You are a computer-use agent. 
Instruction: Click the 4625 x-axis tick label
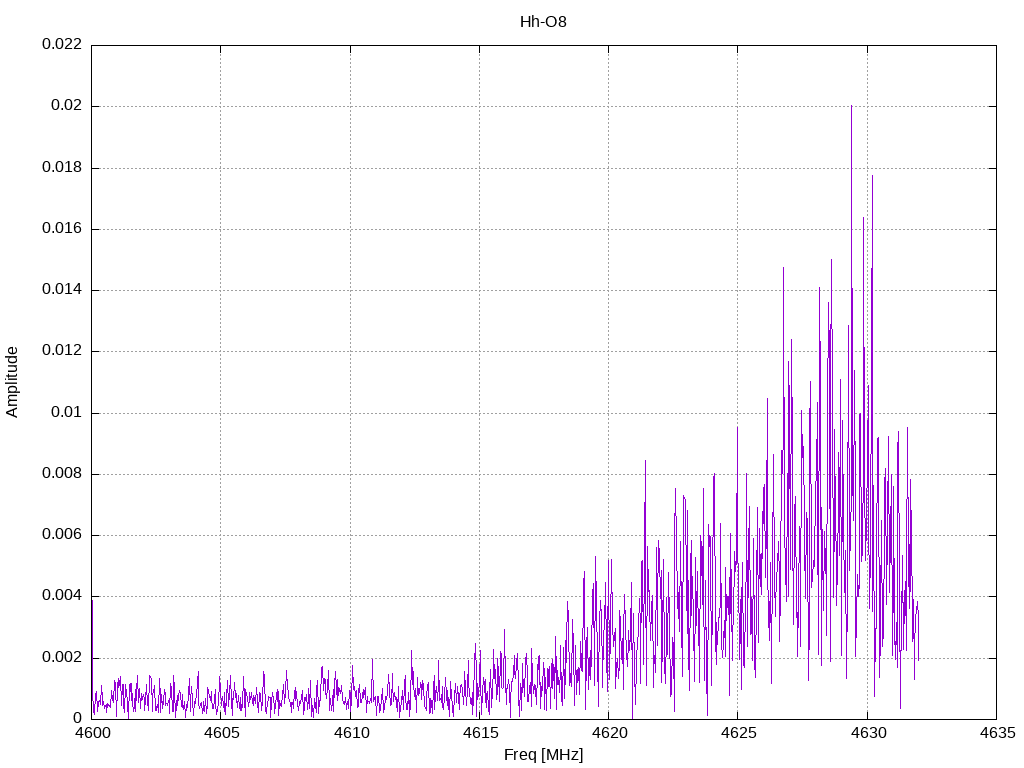(737, 734)
